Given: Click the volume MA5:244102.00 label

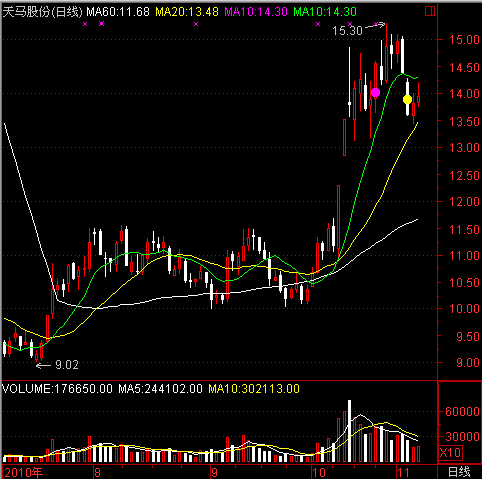Looking at the screenshot, I should pyautogui.click(x=160, y=389).
